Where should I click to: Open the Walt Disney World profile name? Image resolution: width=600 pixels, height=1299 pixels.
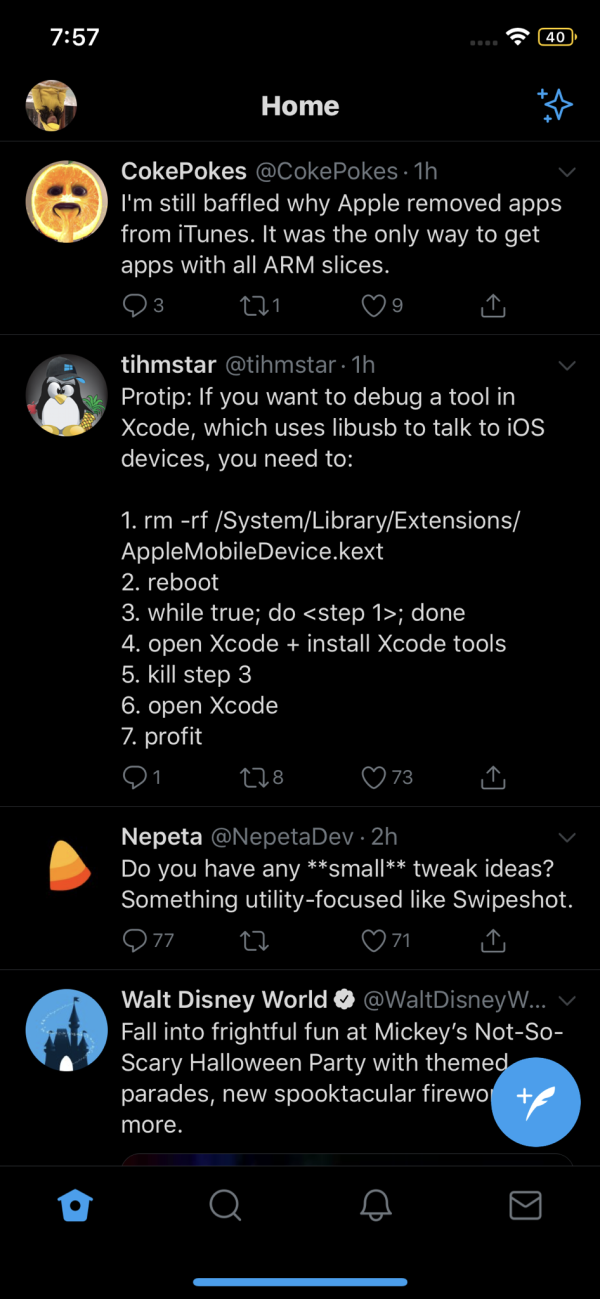tap(224, 999)
